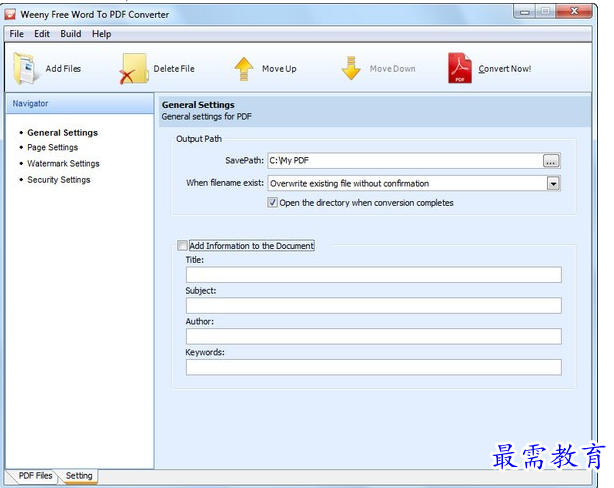Open the Edit menu
Screen dimensions: 614x488
[x=42, y=34]
